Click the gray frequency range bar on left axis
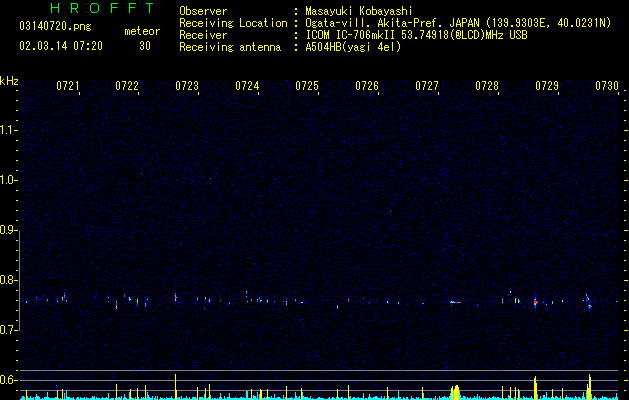Image resolution: width=629 pixels, height=400 pixels. coord(19,280)
